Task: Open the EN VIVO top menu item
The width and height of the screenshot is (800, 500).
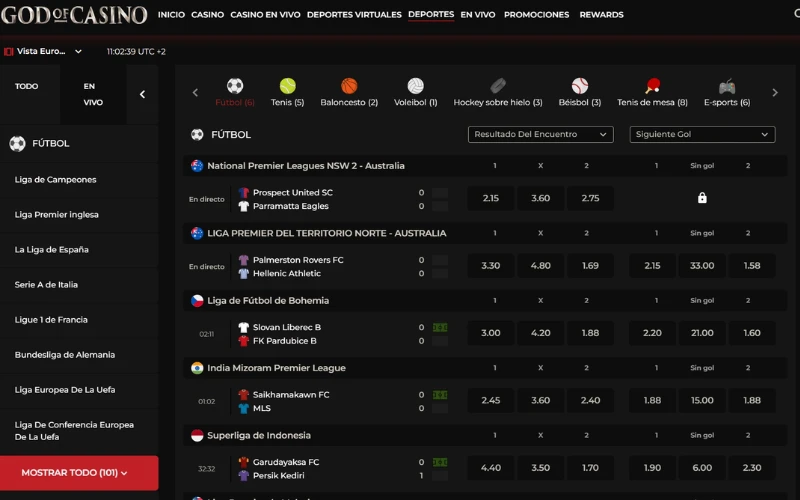Action: (478, 15)
